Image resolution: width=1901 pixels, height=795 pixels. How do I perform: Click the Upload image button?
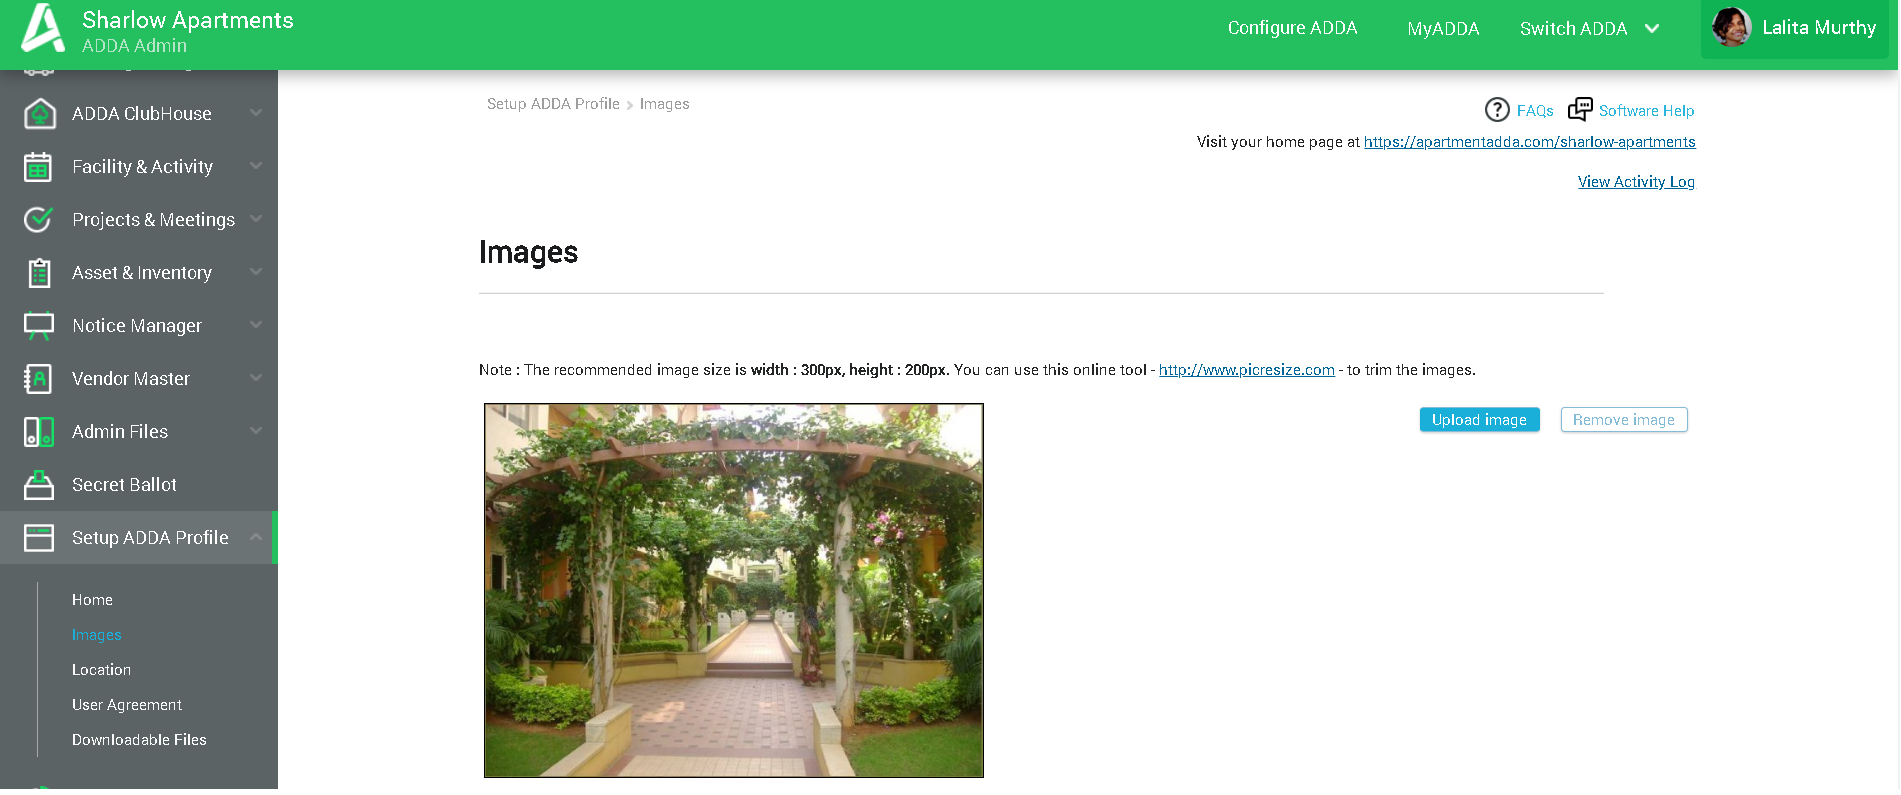click(1479, 420)
